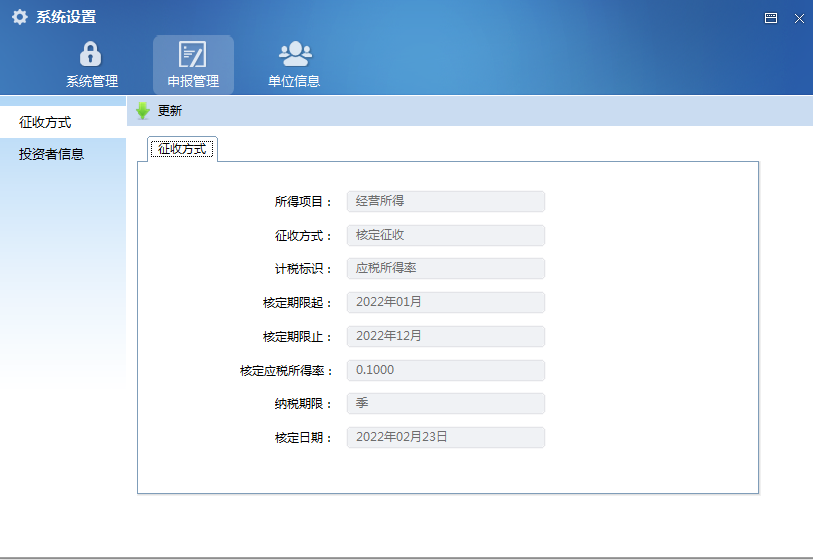Click the 所得项目 field showing 经营所得
The height and width of the screenshot is (560, 813).
(445, 201)
